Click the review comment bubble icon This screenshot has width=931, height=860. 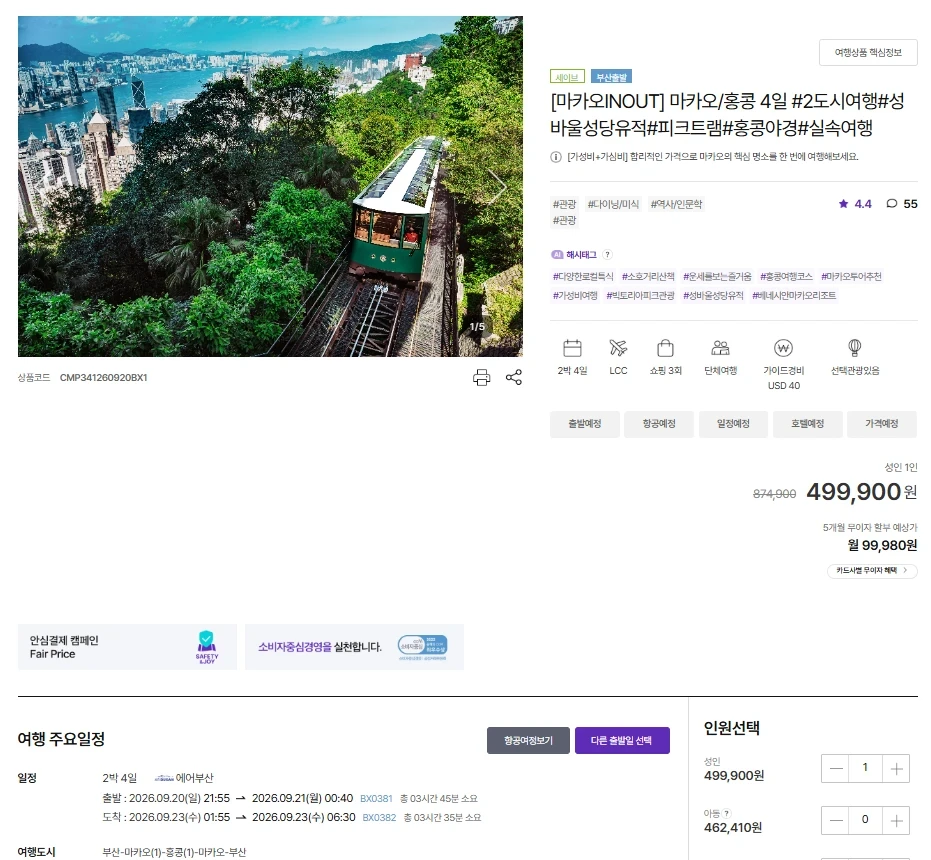(x=892, y=204)
